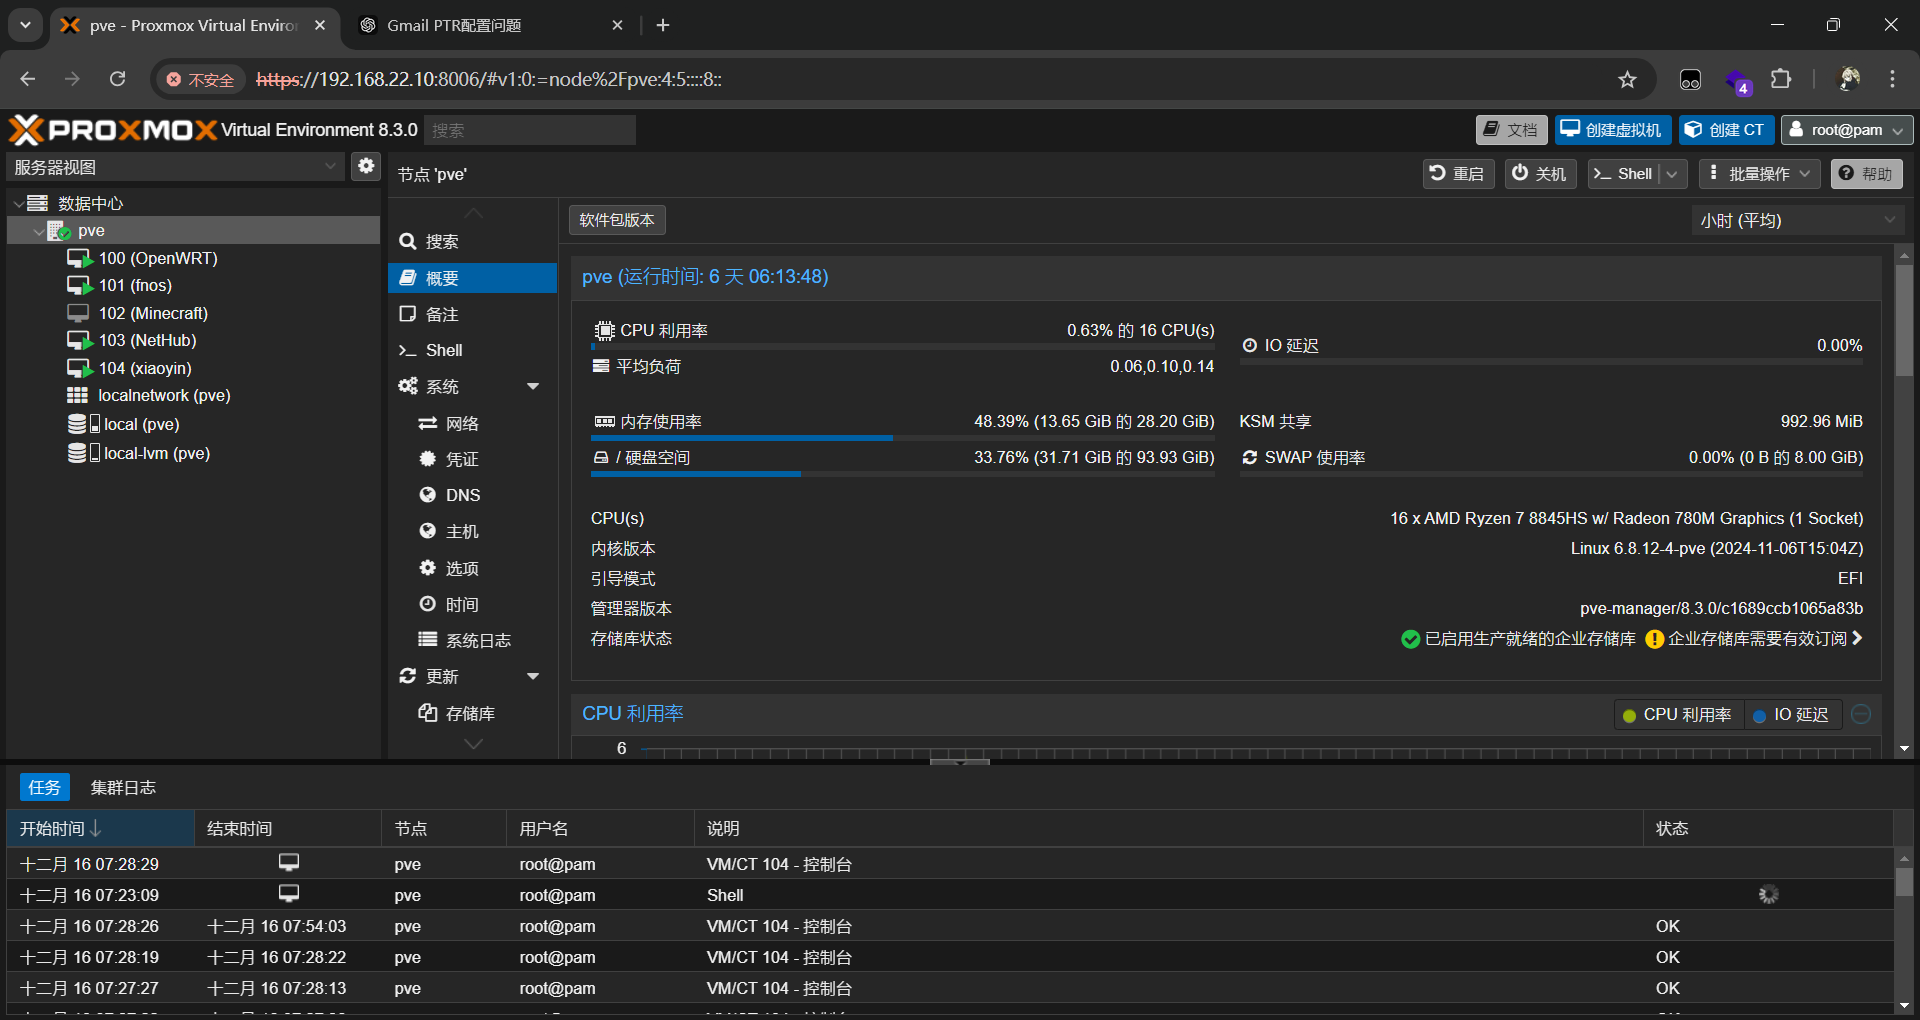
Task: Select task started 十二月 16 07:28:29
Action: coord(950,864)
